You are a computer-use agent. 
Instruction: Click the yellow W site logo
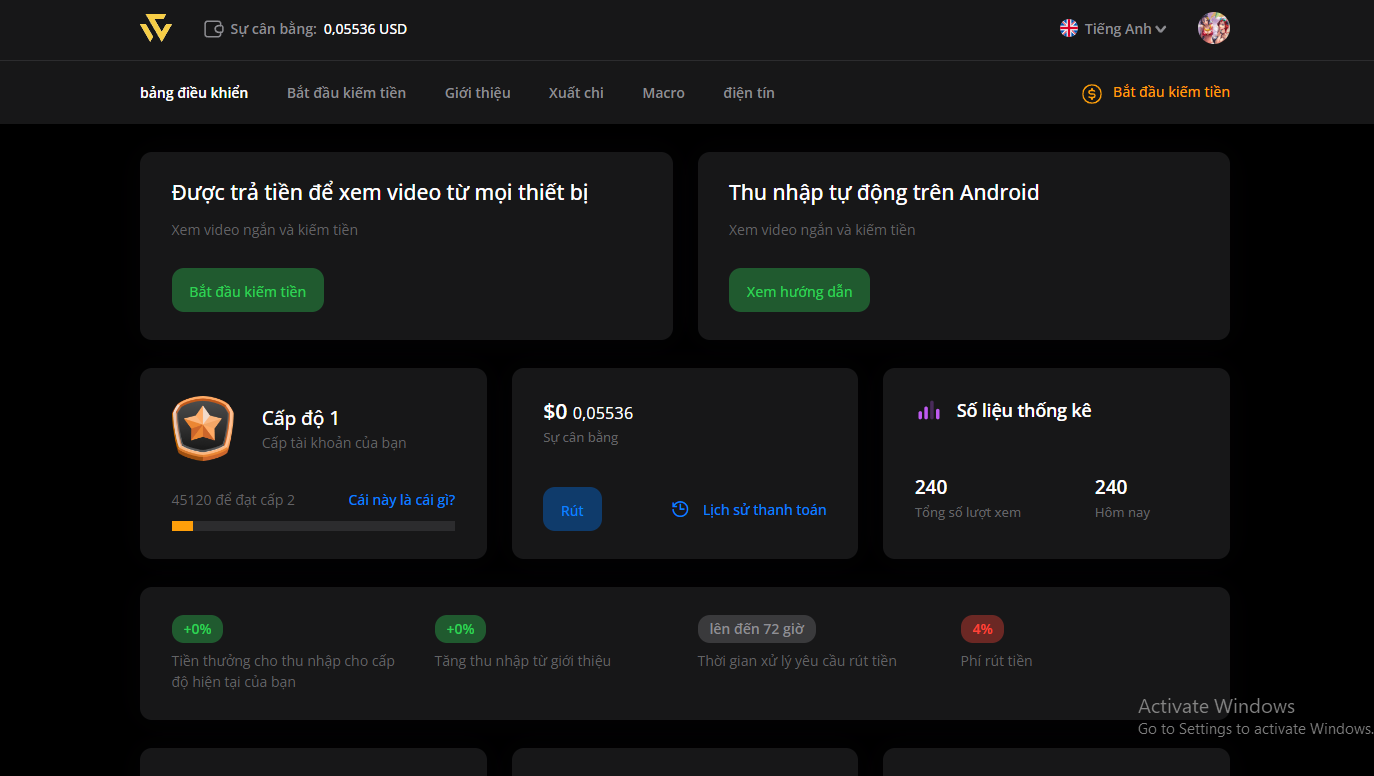point(155,28)
